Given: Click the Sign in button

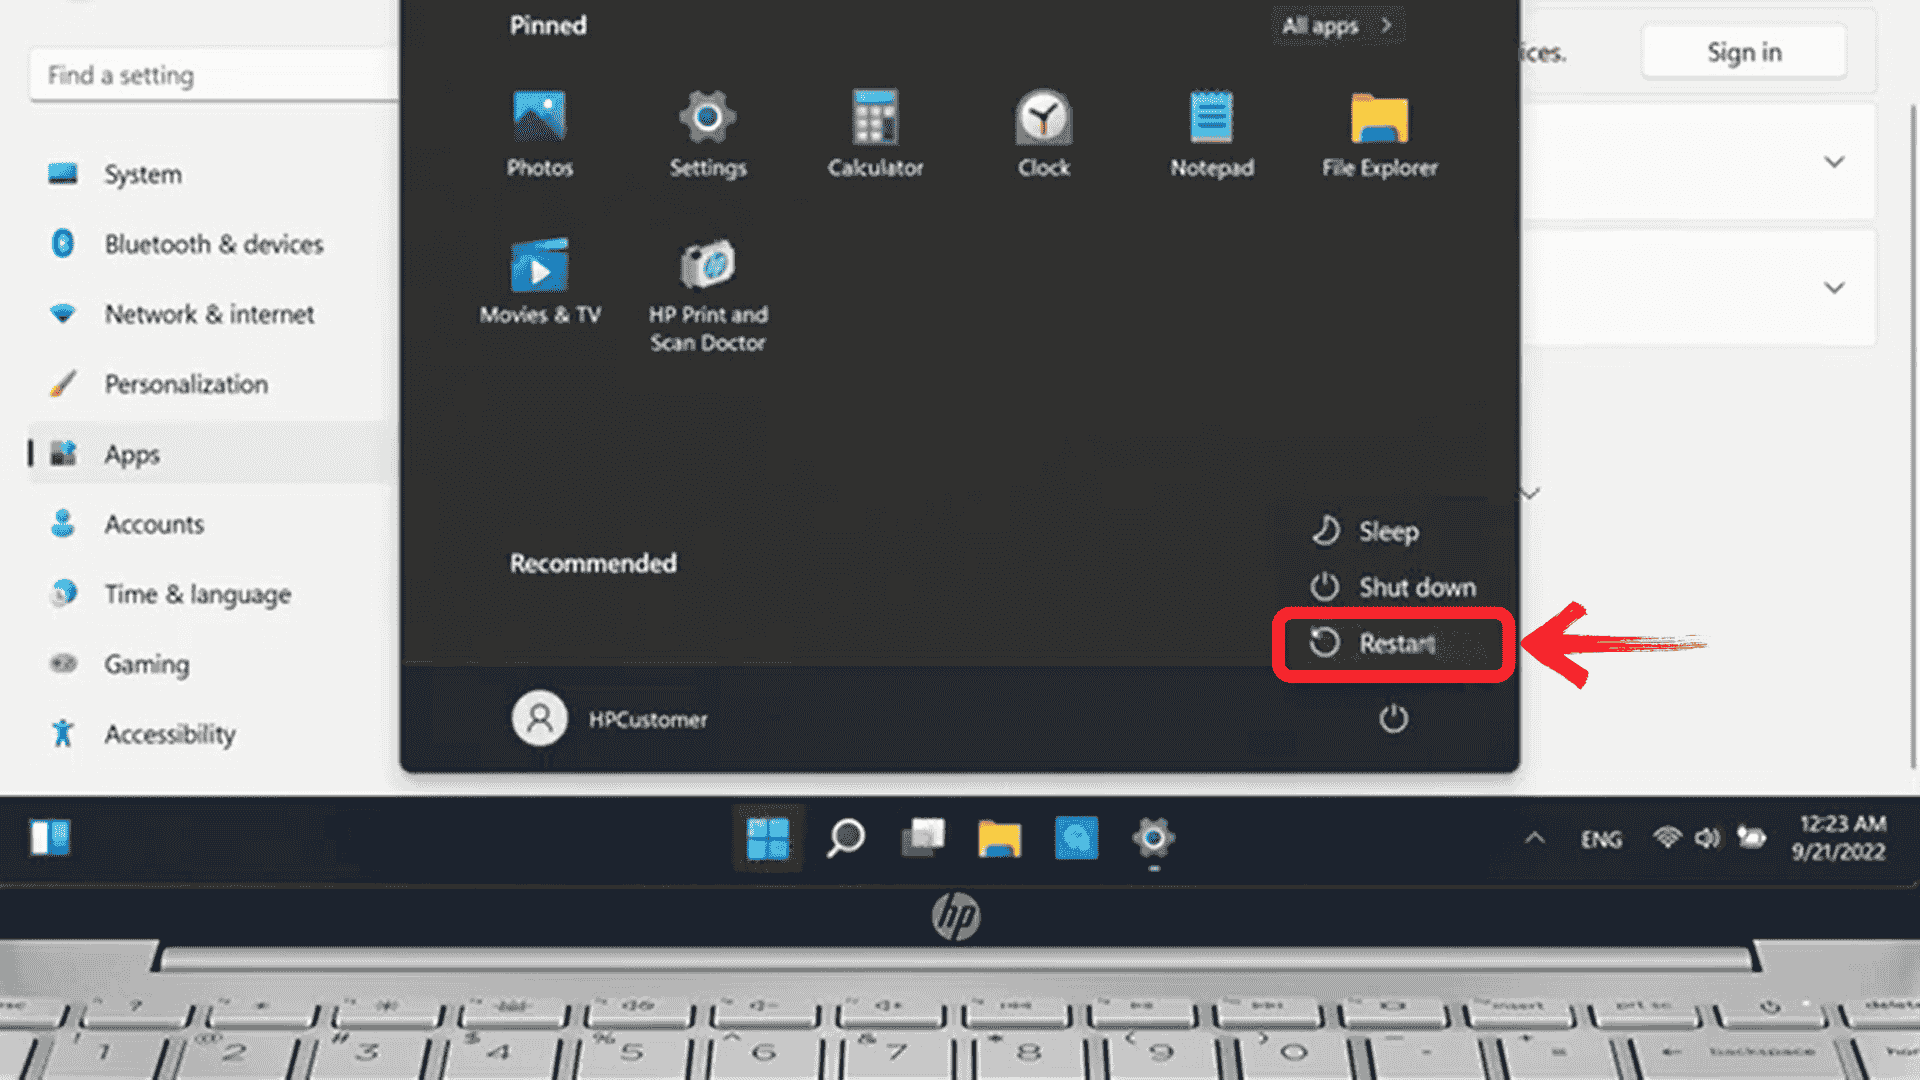Looking at the screenshot, I should [1744, 52].
